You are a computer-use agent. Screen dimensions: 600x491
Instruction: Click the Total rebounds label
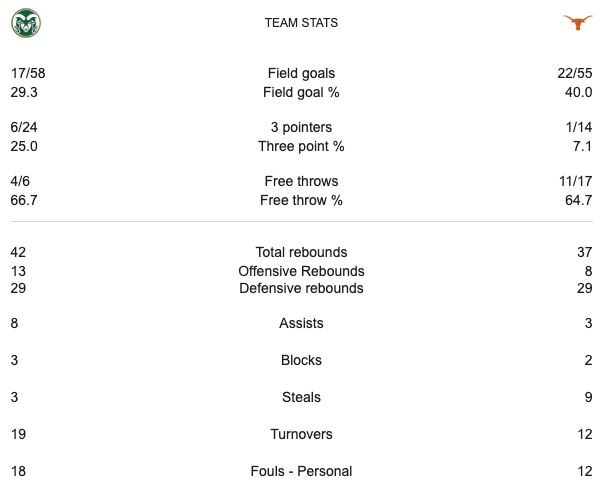(301, 252)
